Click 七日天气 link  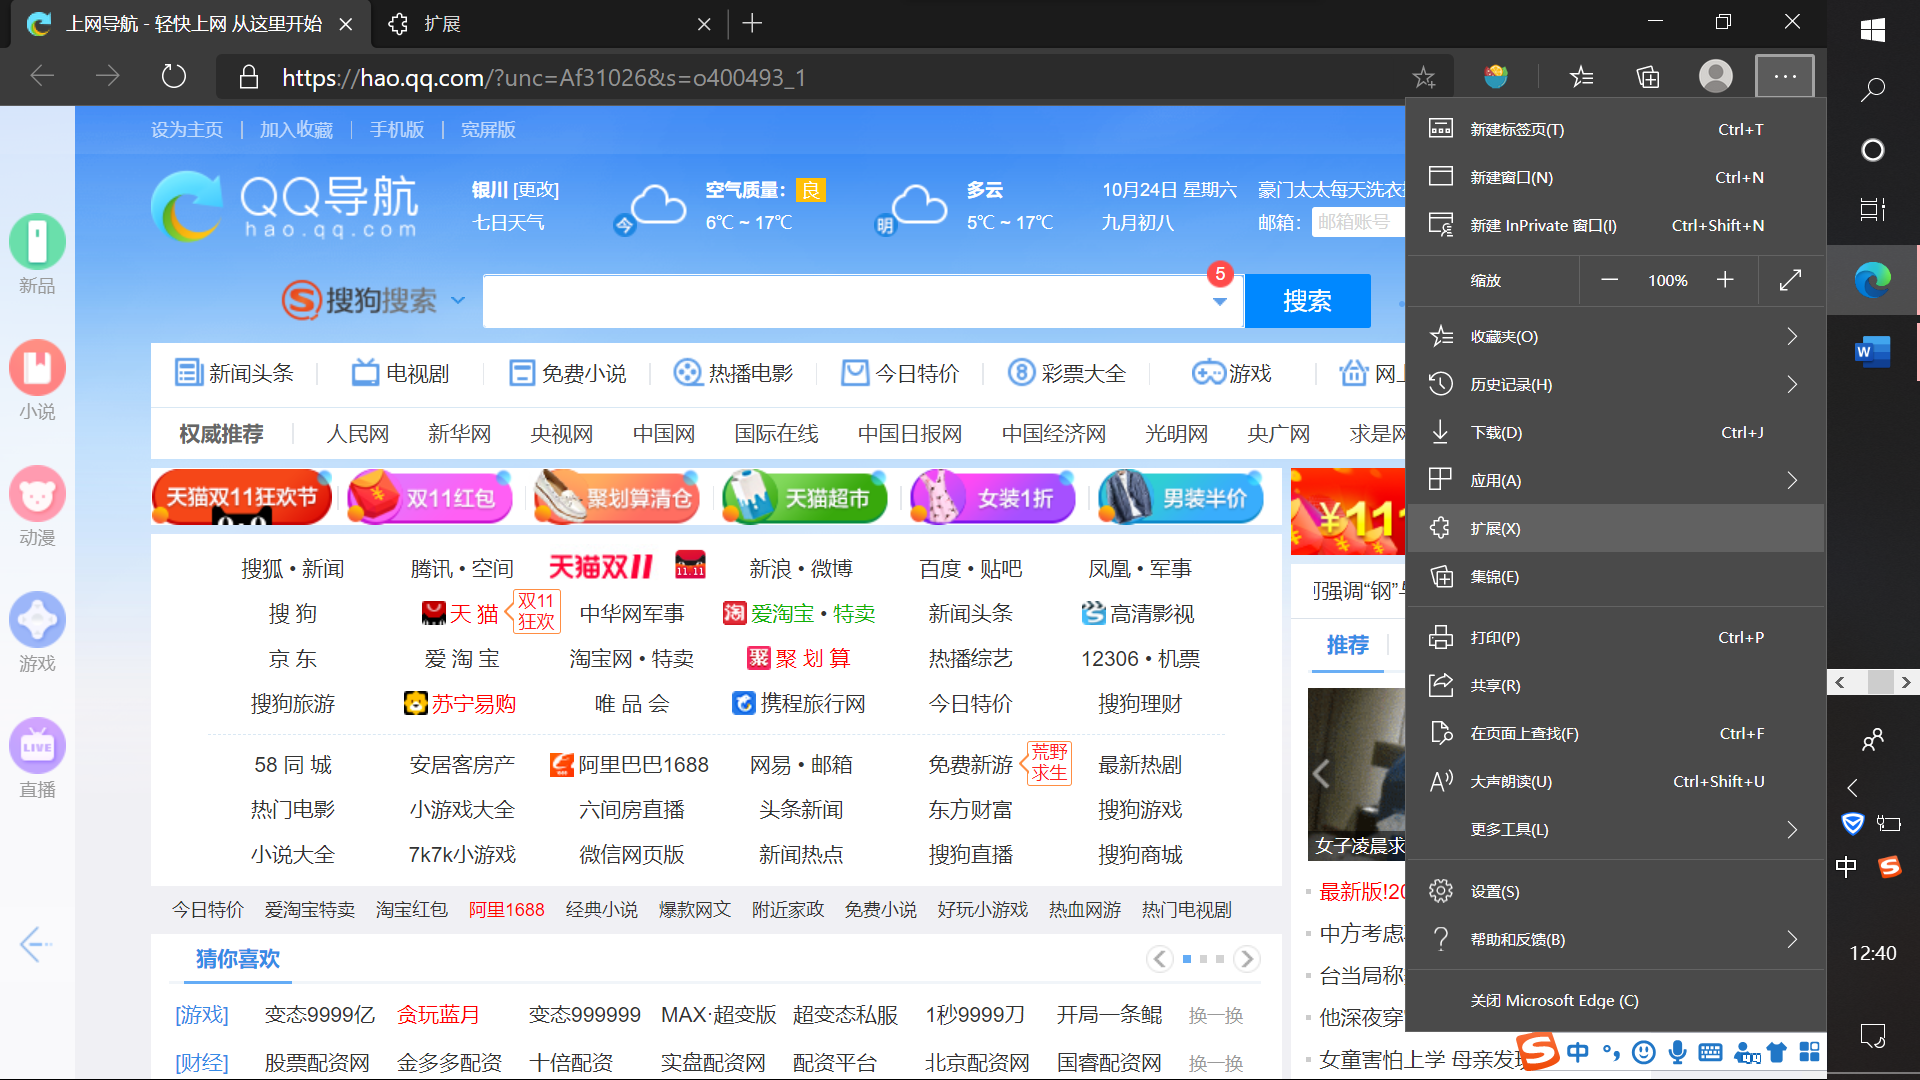(508, 222)
